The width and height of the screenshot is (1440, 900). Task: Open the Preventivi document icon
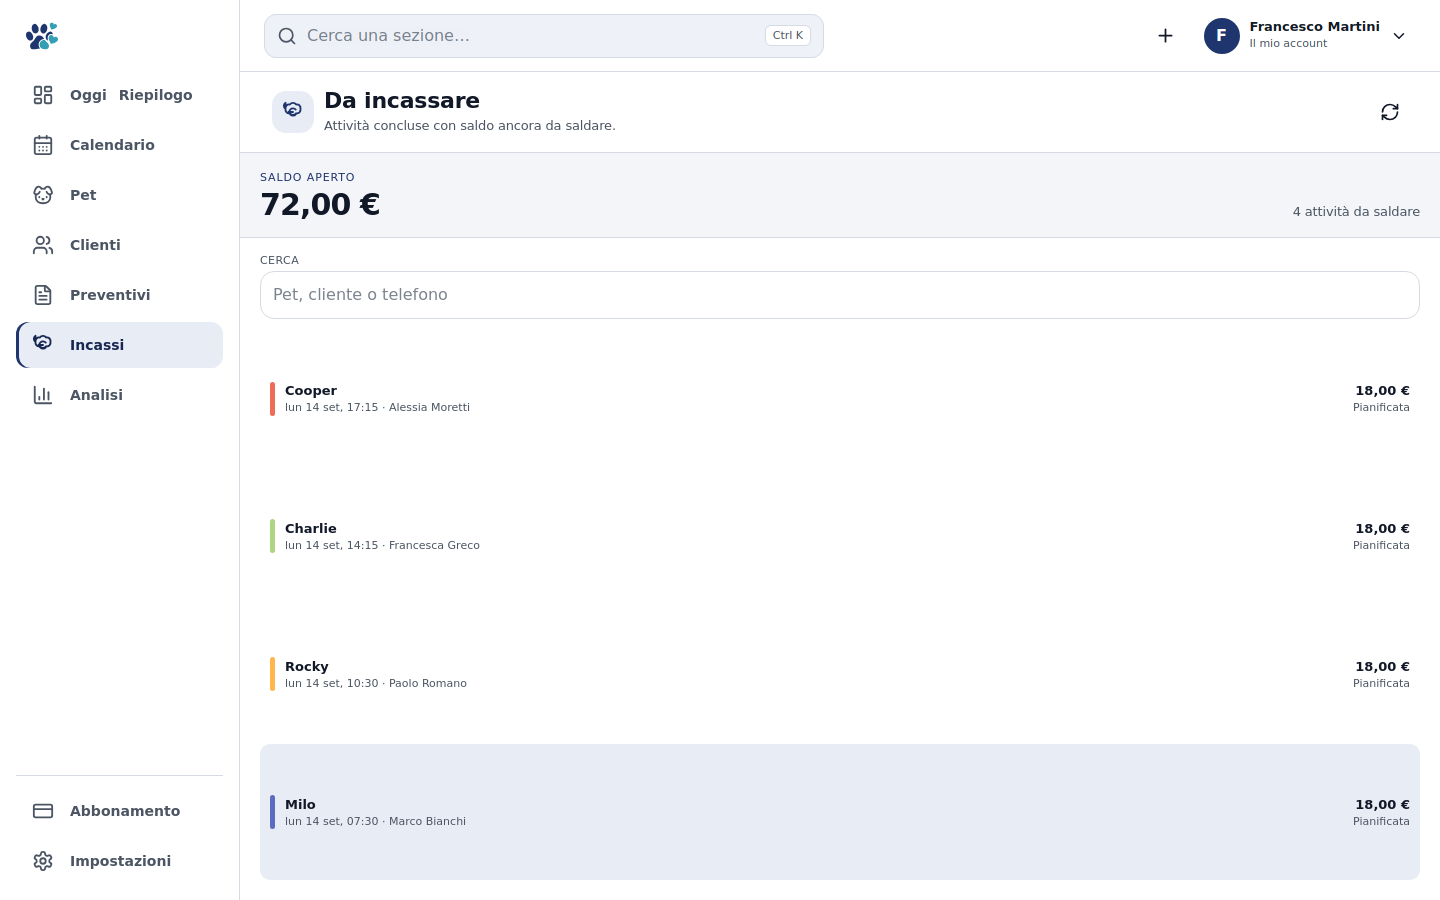click(x=43, y=295)
